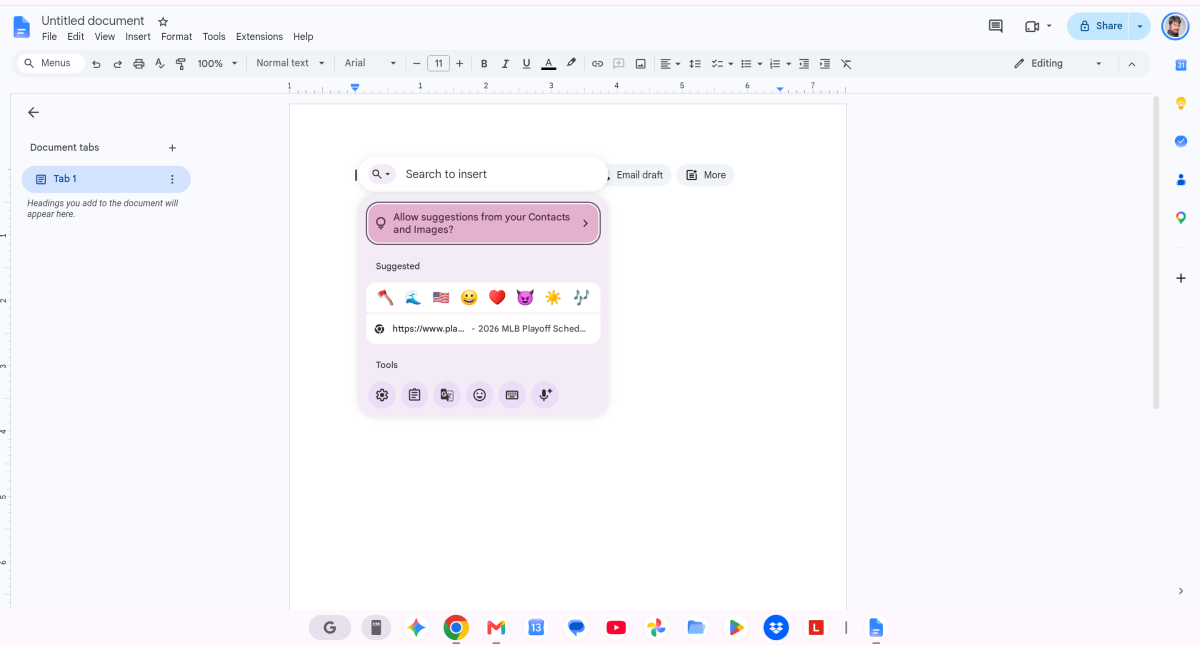Run spelling and grammar check icon
Viewport: 1200px width, 645px height.
[160, 63]
